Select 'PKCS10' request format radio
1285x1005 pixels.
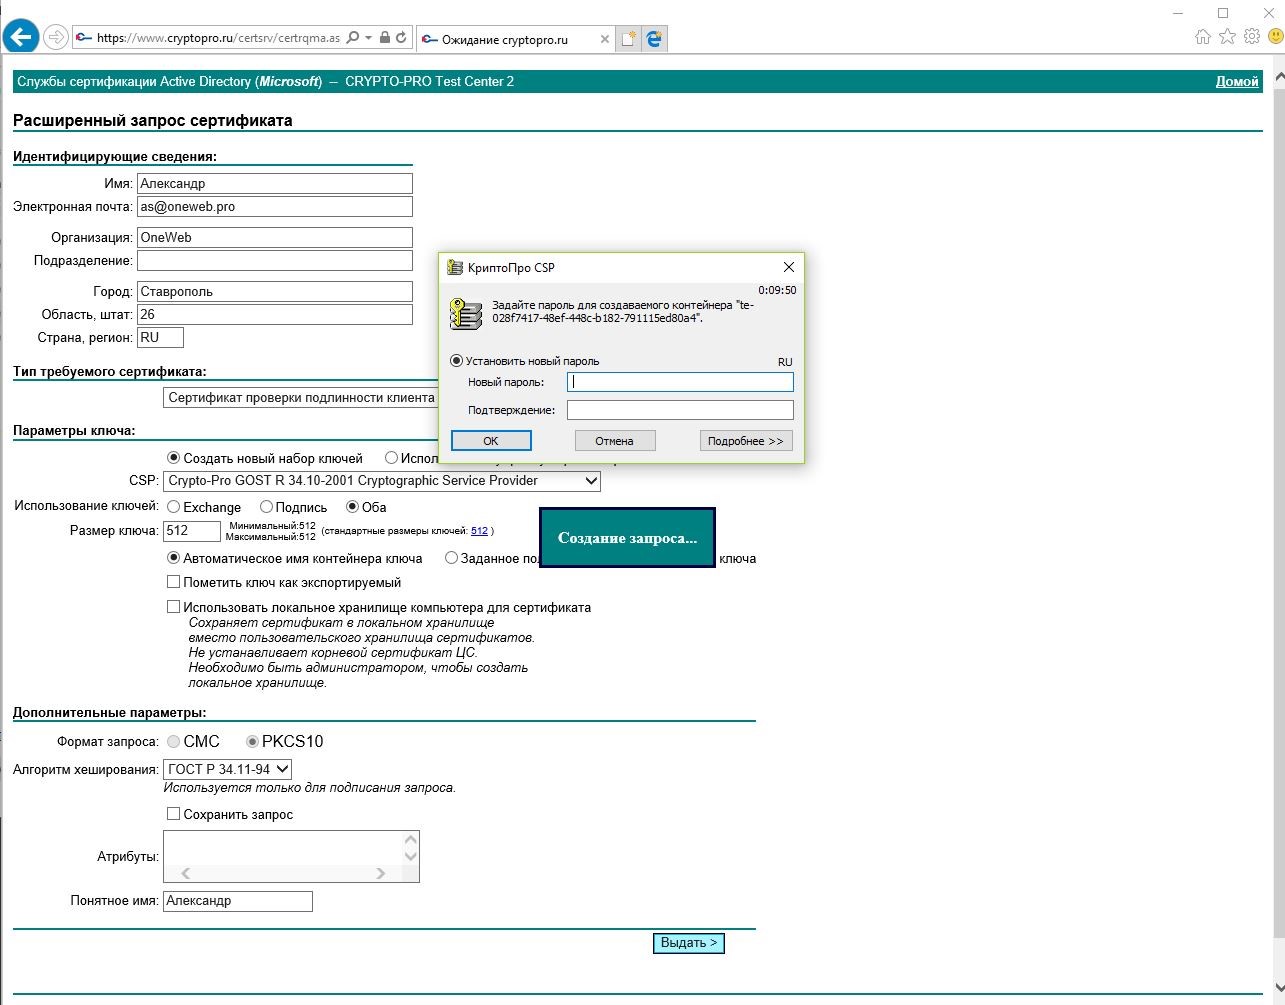point(252,741)
